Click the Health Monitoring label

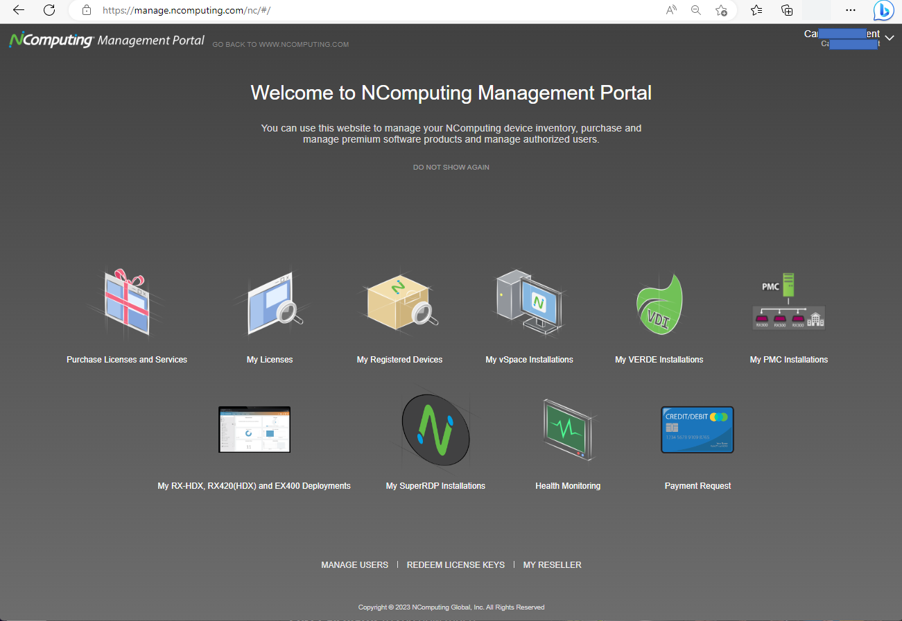tap(568, 486)
